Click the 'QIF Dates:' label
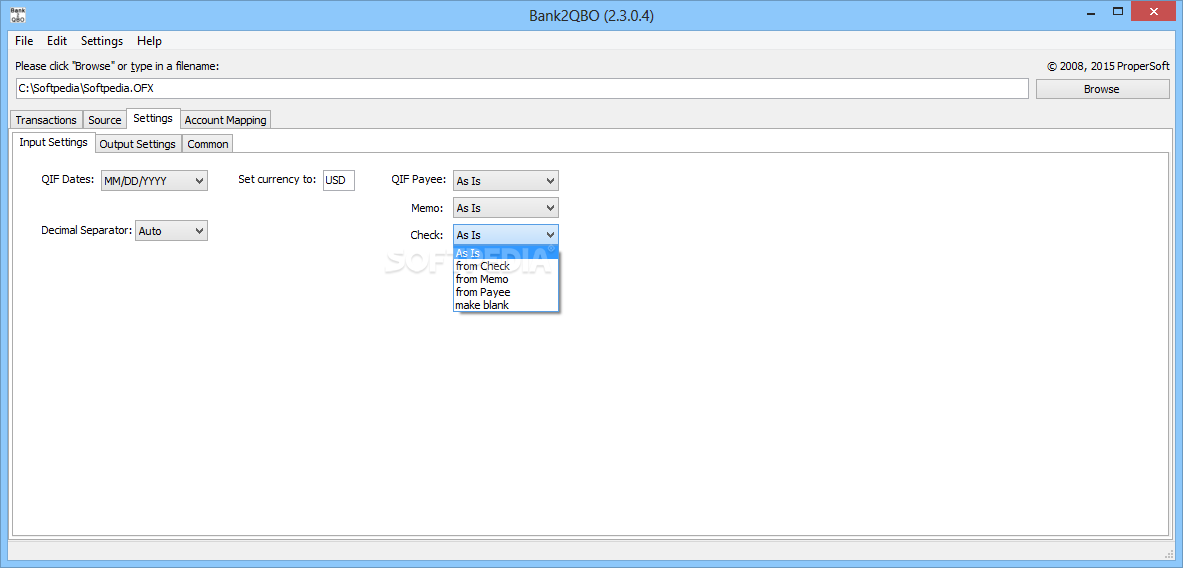Image resolution: width=1183 pixels, height=568 pixels. pyautogui.click(x=68, y=180)
